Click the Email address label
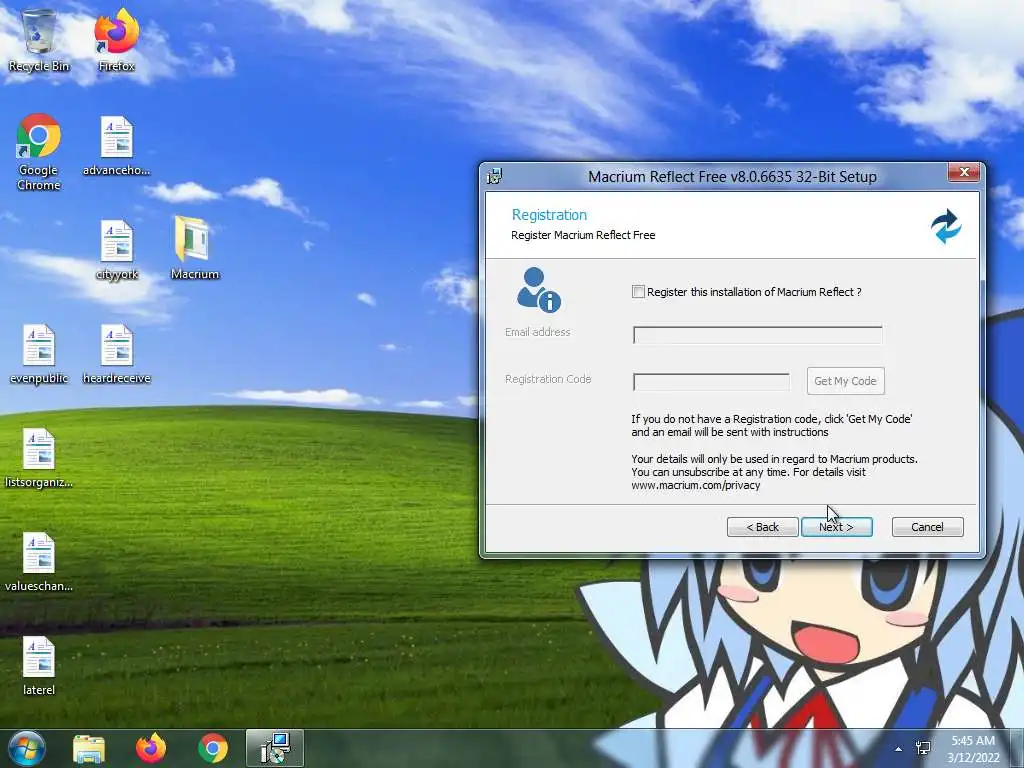The image size is (1024, 768). [537, 332]
